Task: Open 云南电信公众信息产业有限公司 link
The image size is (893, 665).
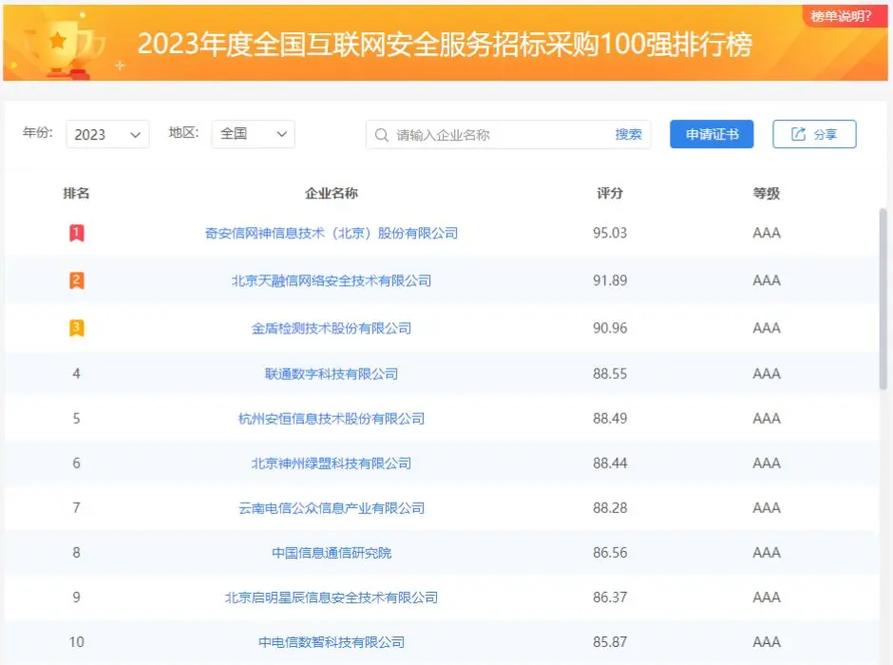Action: click(331, 508)
